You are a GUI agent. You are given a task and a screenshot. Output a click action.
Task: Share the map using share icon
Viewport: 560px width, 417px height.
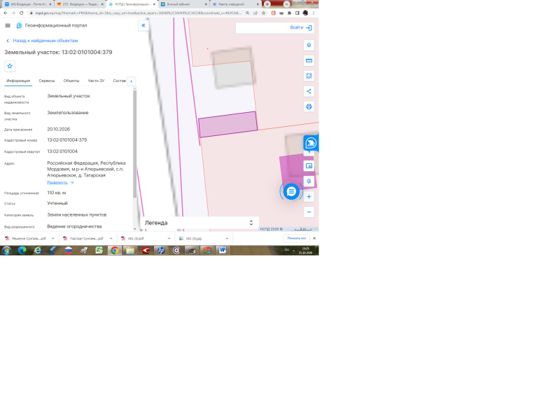tap(309, 91)
